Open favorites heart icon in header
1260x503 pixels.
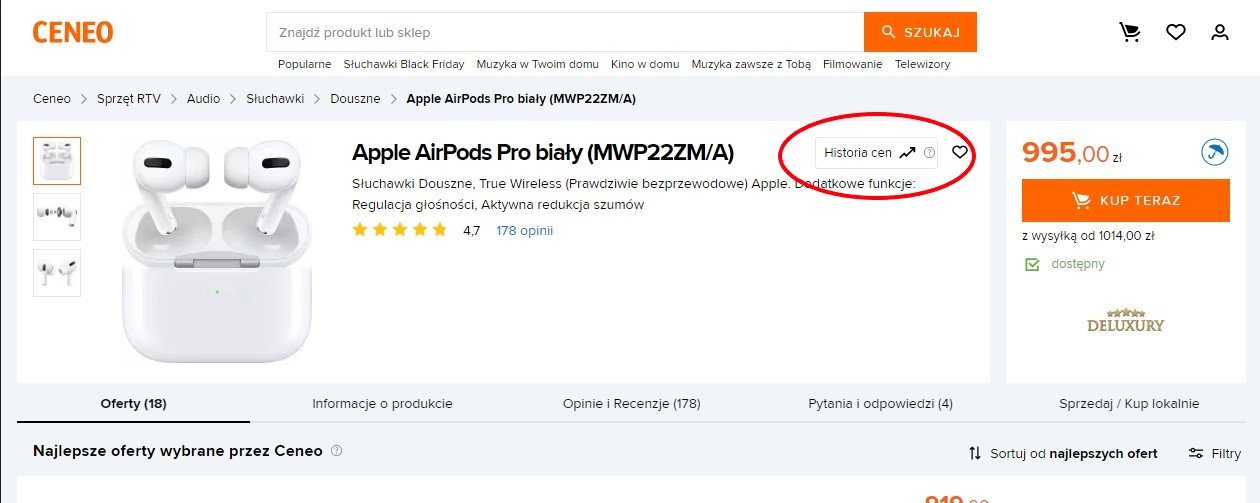click(1176, 32)
